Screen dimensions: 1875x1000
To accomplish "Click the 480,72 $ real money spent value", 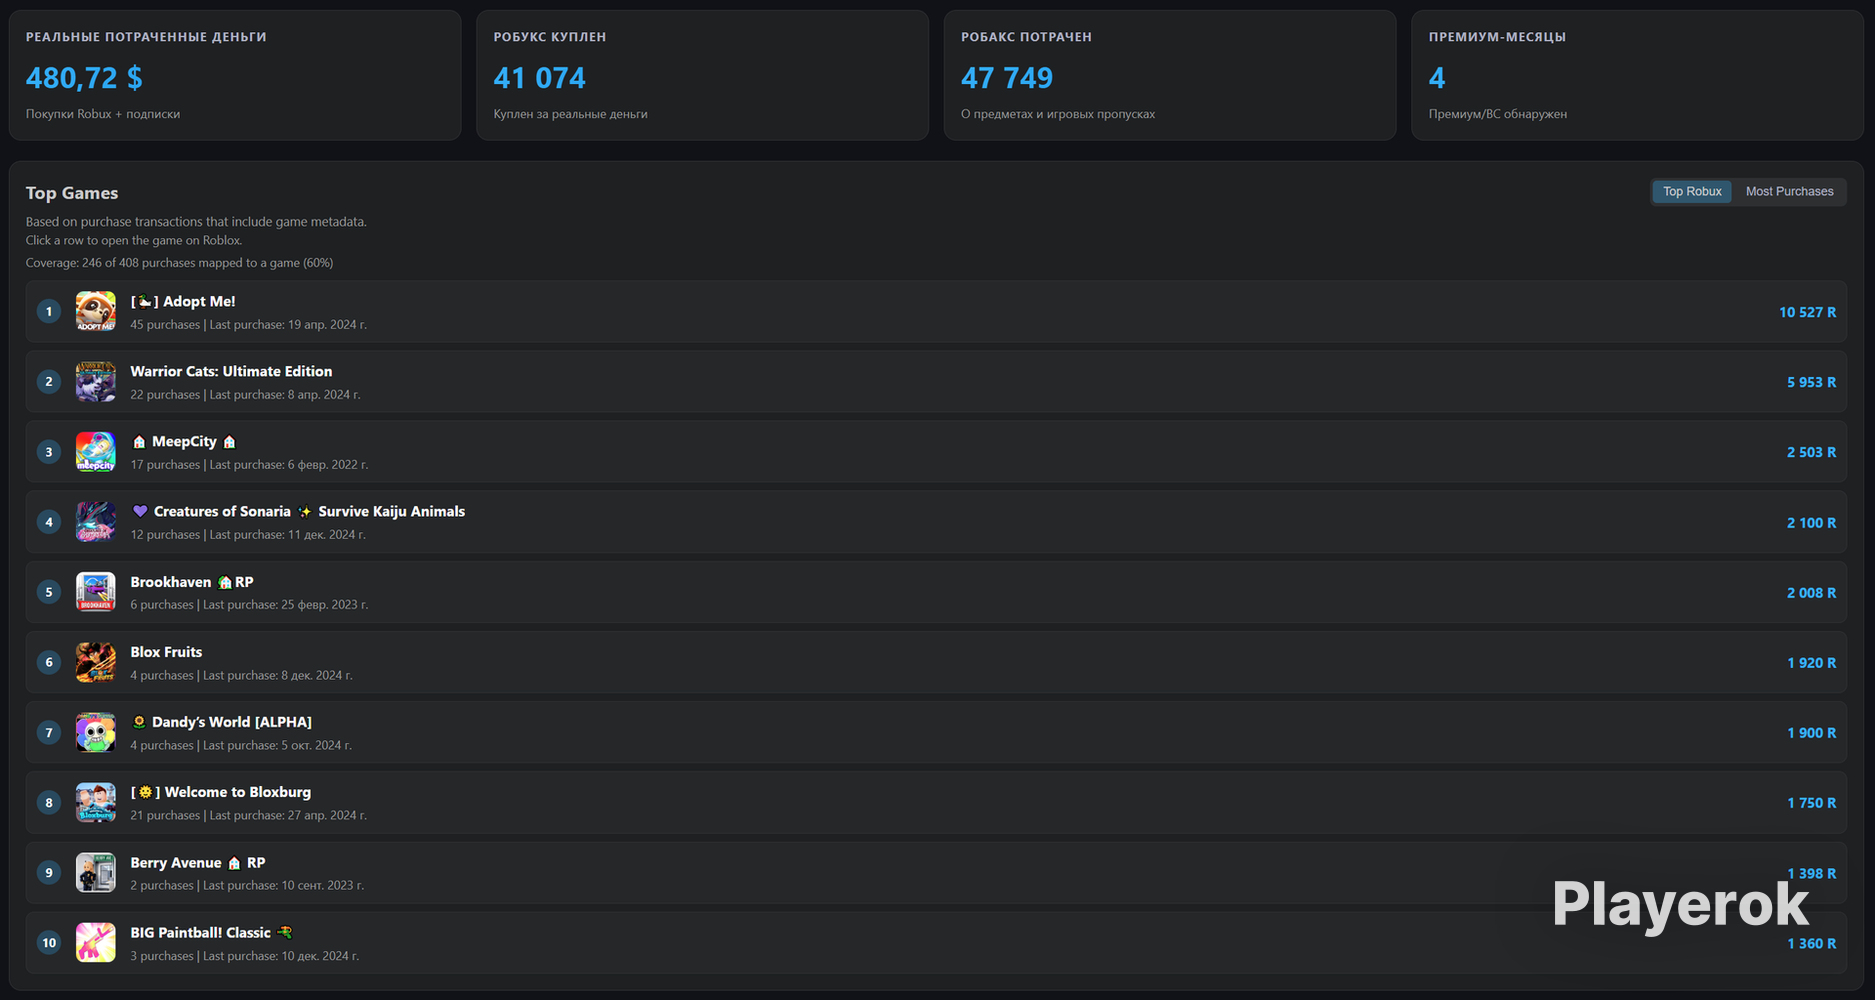I will click(x=84, y=77).
